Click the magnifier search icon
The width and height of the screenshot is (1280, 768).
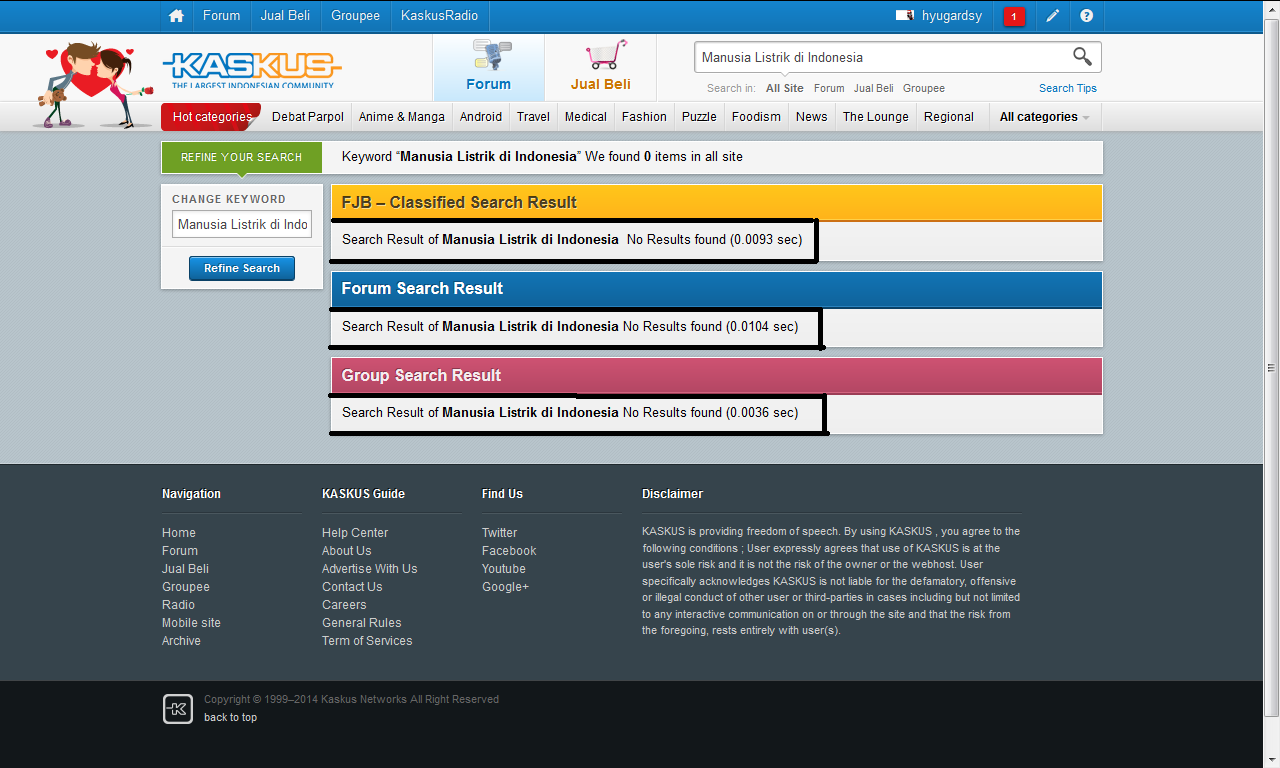click(1082, 56)
